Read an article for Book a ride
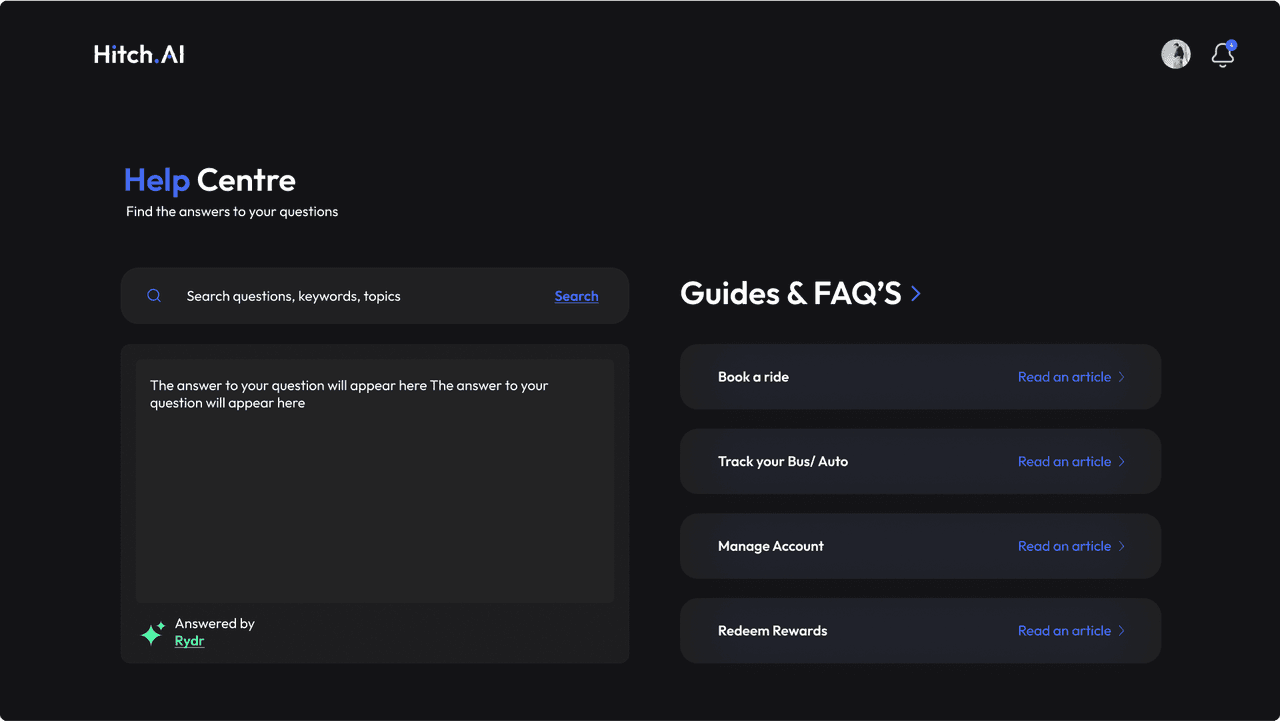This screenshot has height=721, width=1280. click(x=1064, y=377)
